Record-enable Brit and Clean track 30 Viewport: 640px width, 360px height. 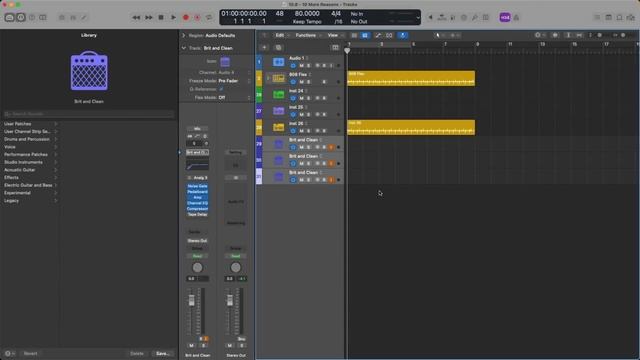324,164
